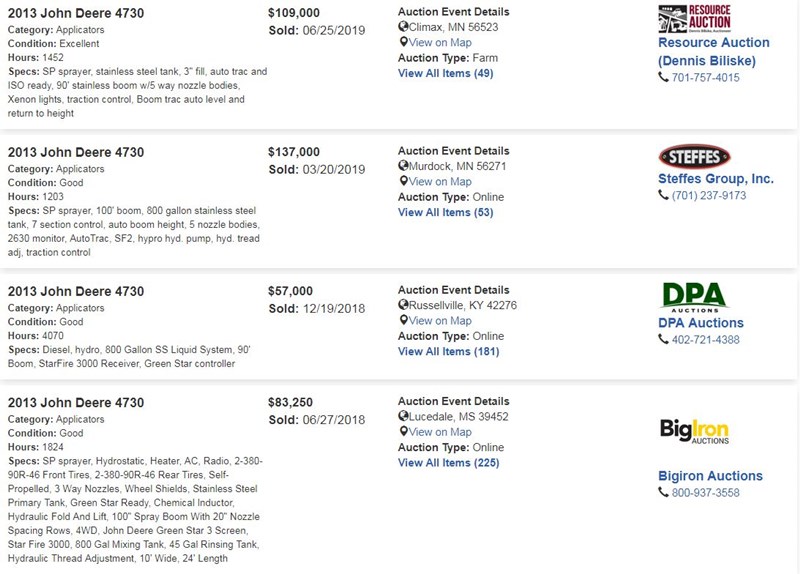This screenshot has width=800, height=574.
Task: Open Bigiron Auctions seller link
Action: 710,476
